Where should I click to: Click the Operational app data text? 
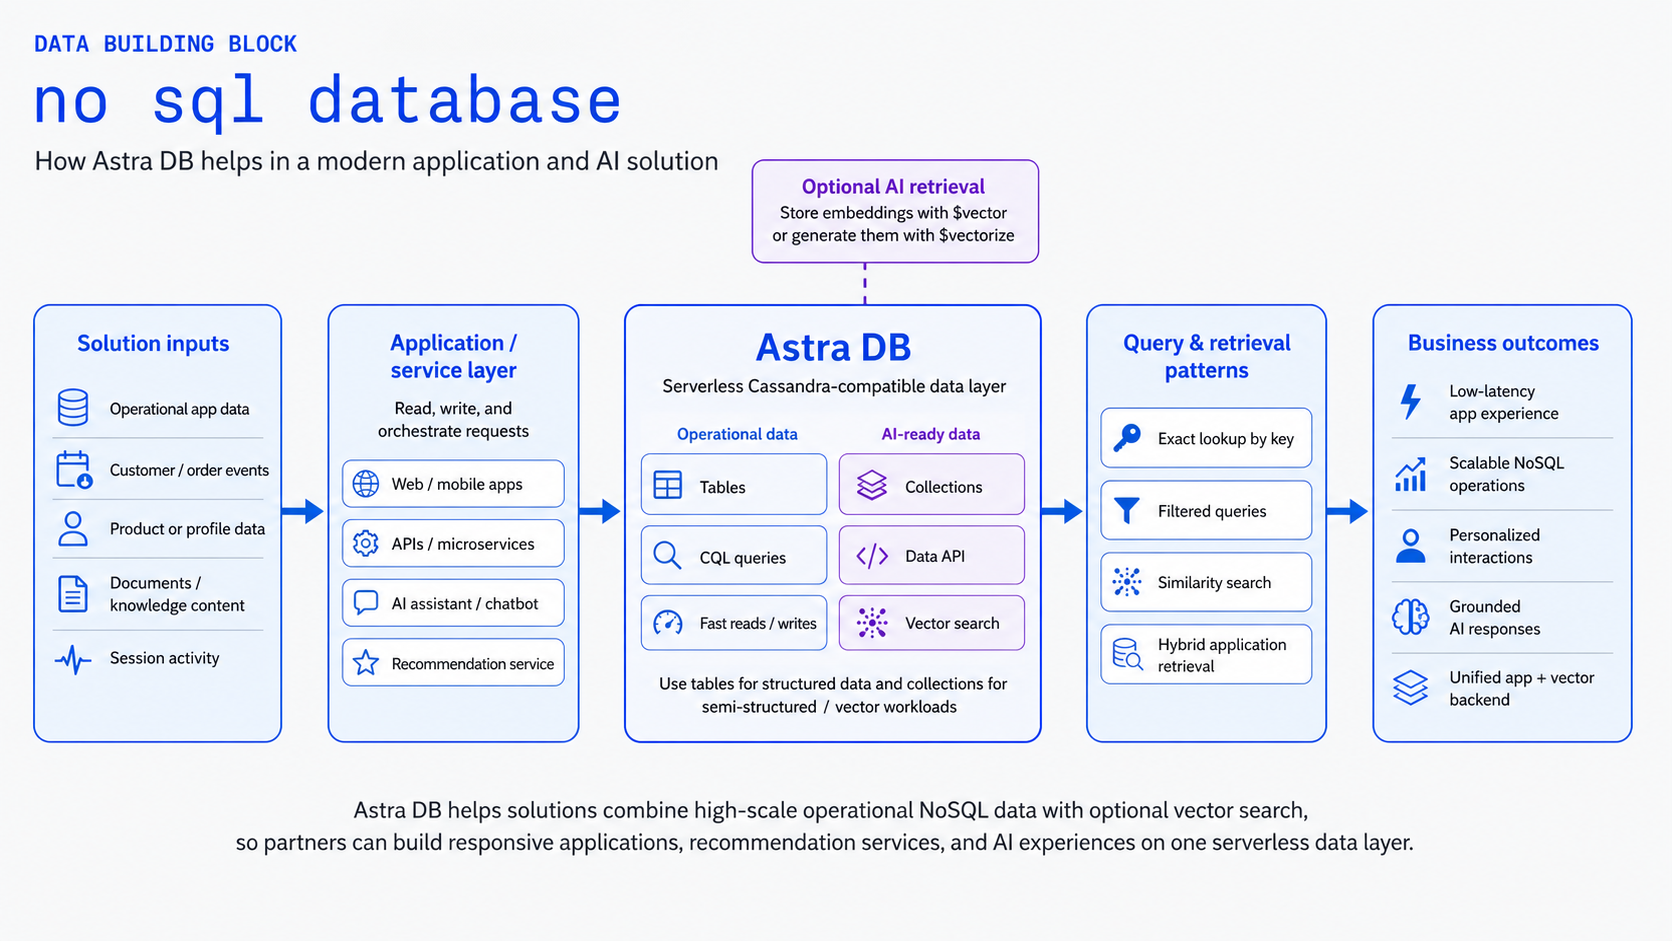click(x=180, y=409)
